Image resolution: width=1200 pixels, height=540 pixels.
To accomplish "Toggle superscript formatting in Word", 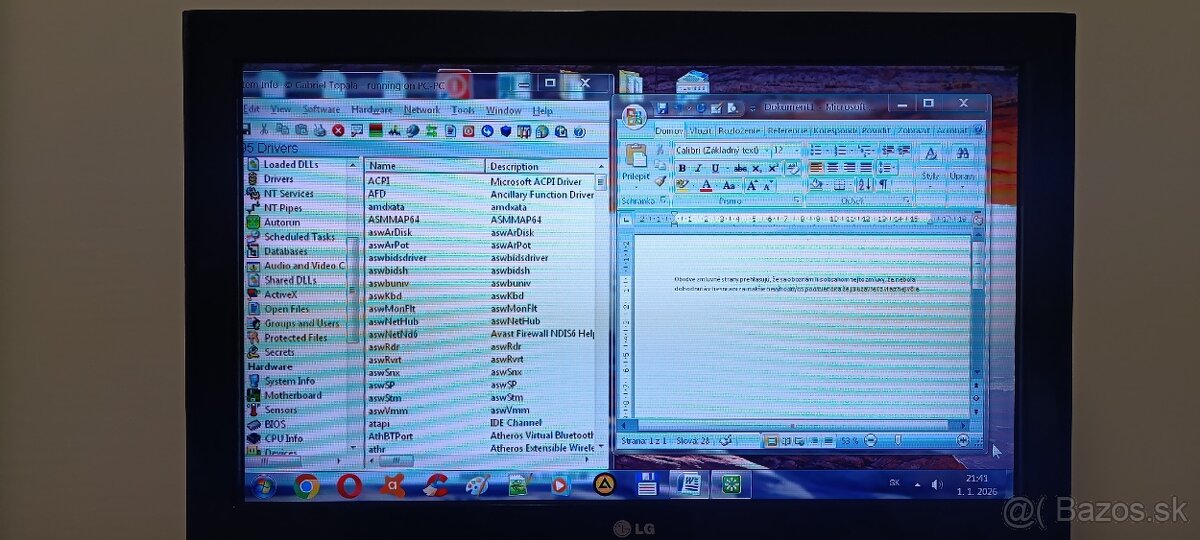I will point(773,168).
